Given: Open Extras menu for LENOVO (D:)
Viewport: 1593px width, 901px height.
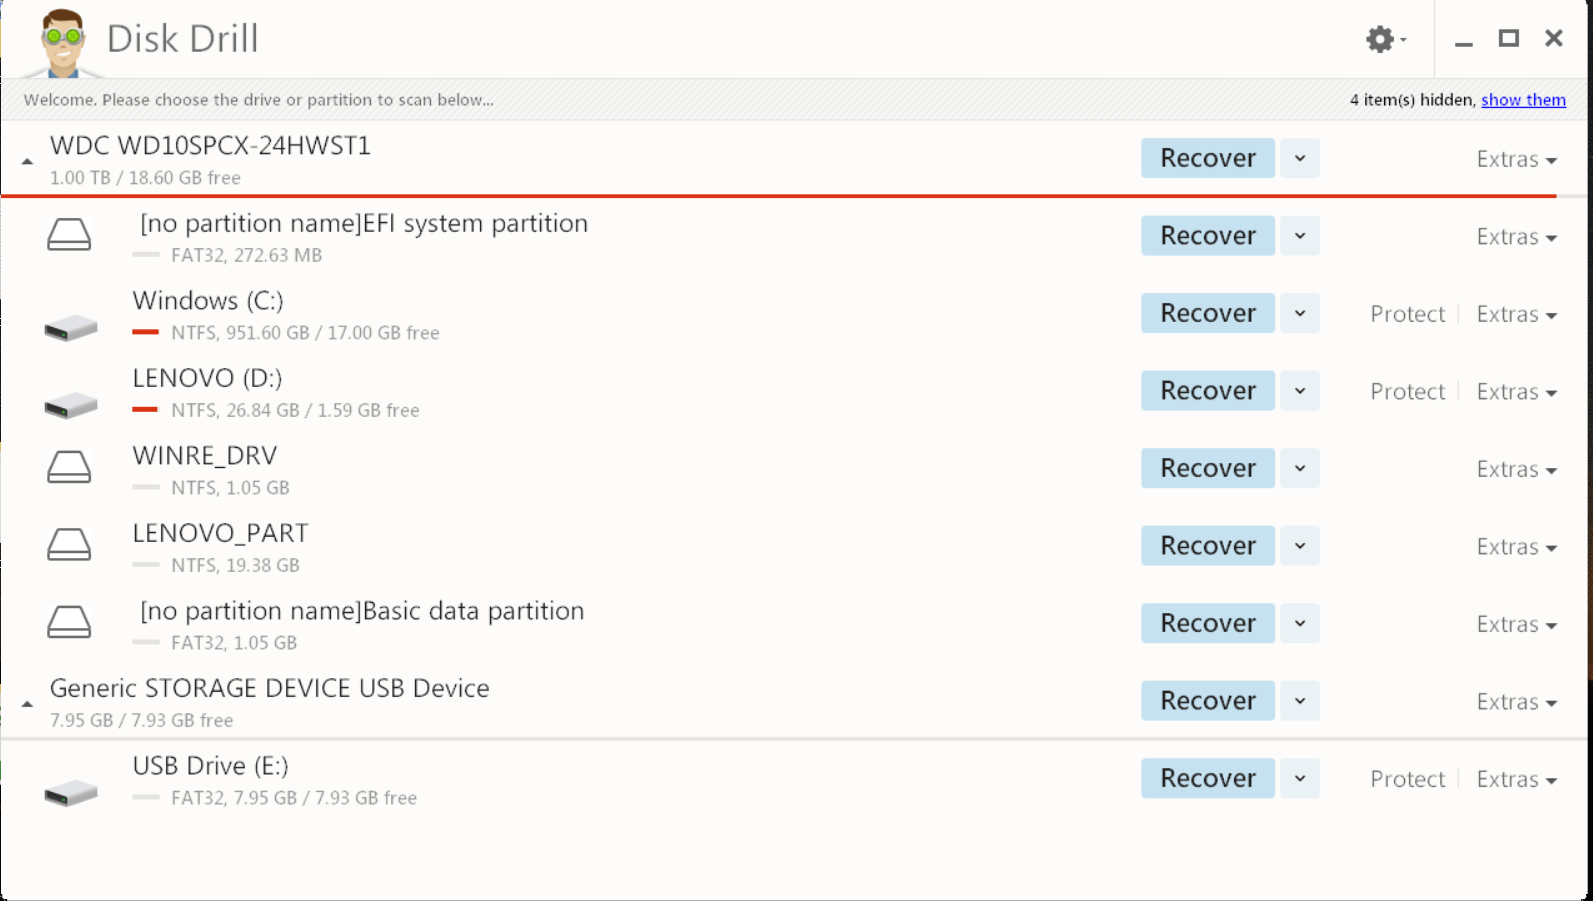Looking at the screenshot, I should 1516,392.
